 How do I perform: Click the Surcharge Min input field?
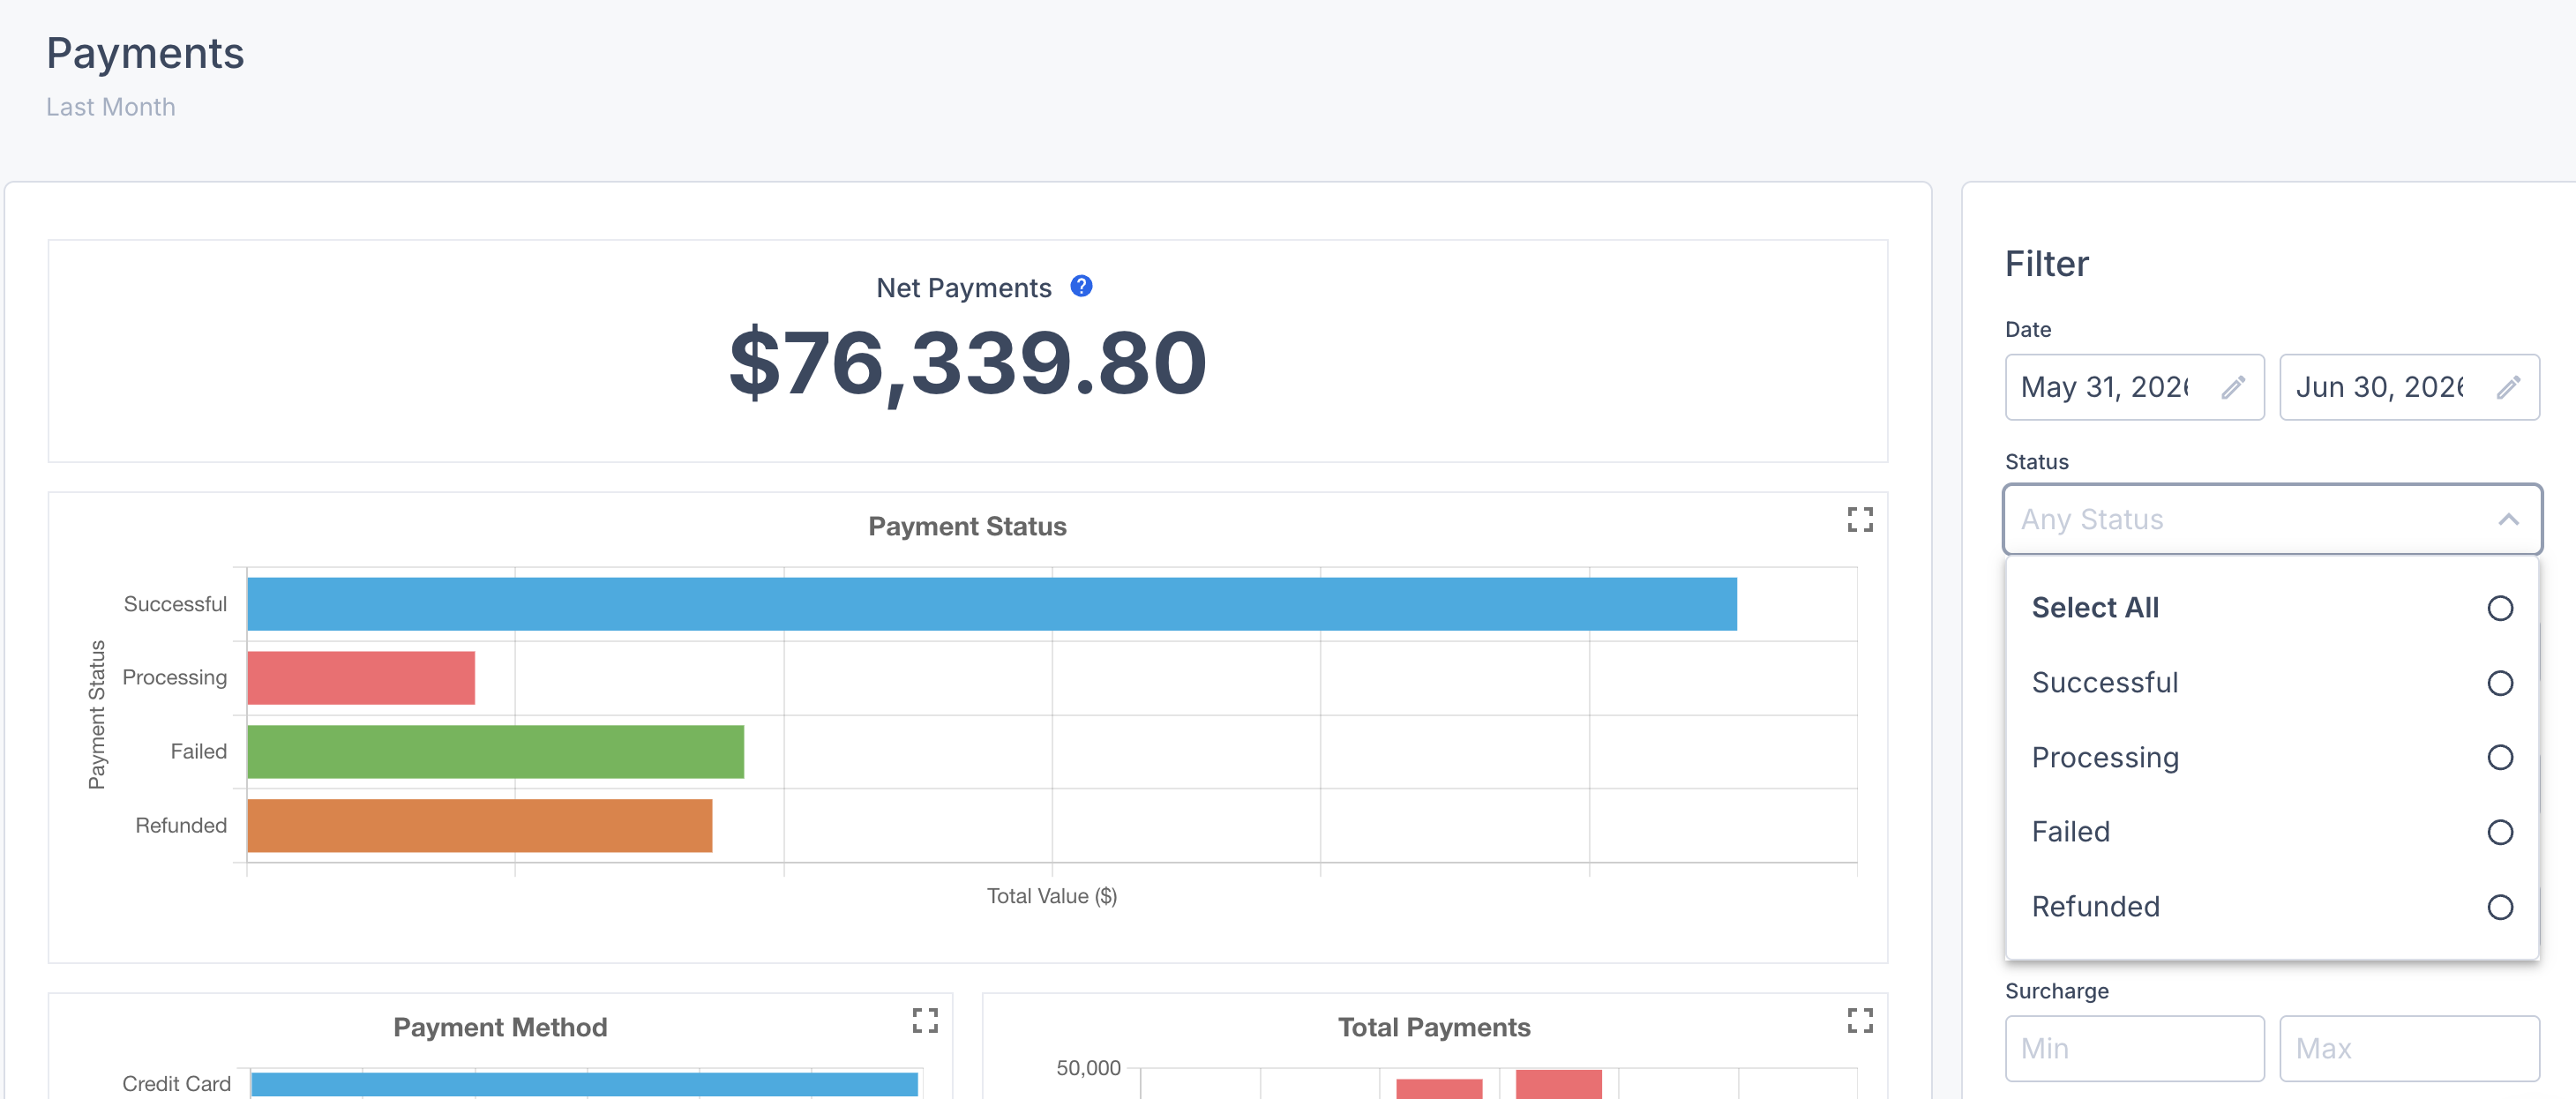point(2134,1048)
